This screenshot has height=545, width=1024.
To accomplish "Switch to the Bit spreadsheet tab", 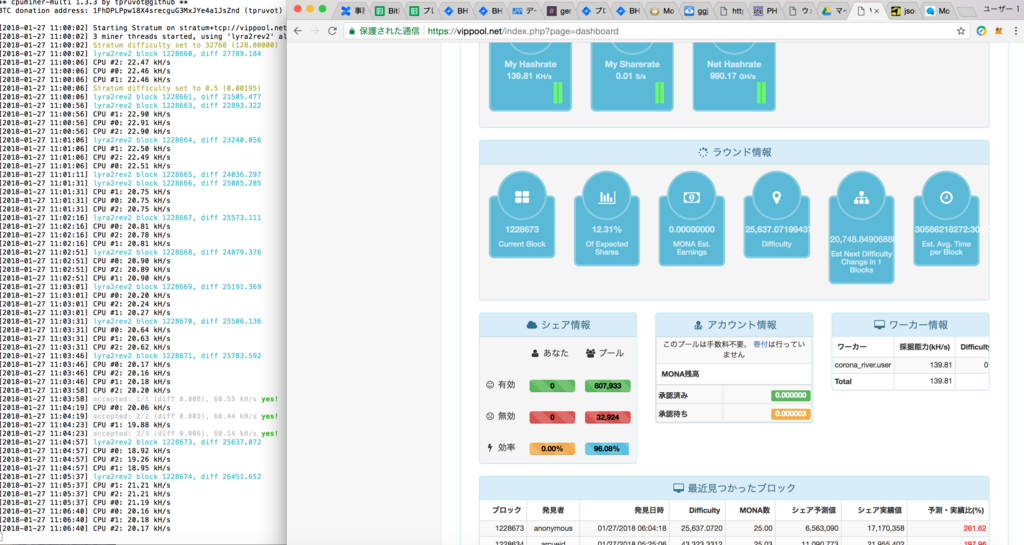I will pyautogui.click(x=388, y=11).
